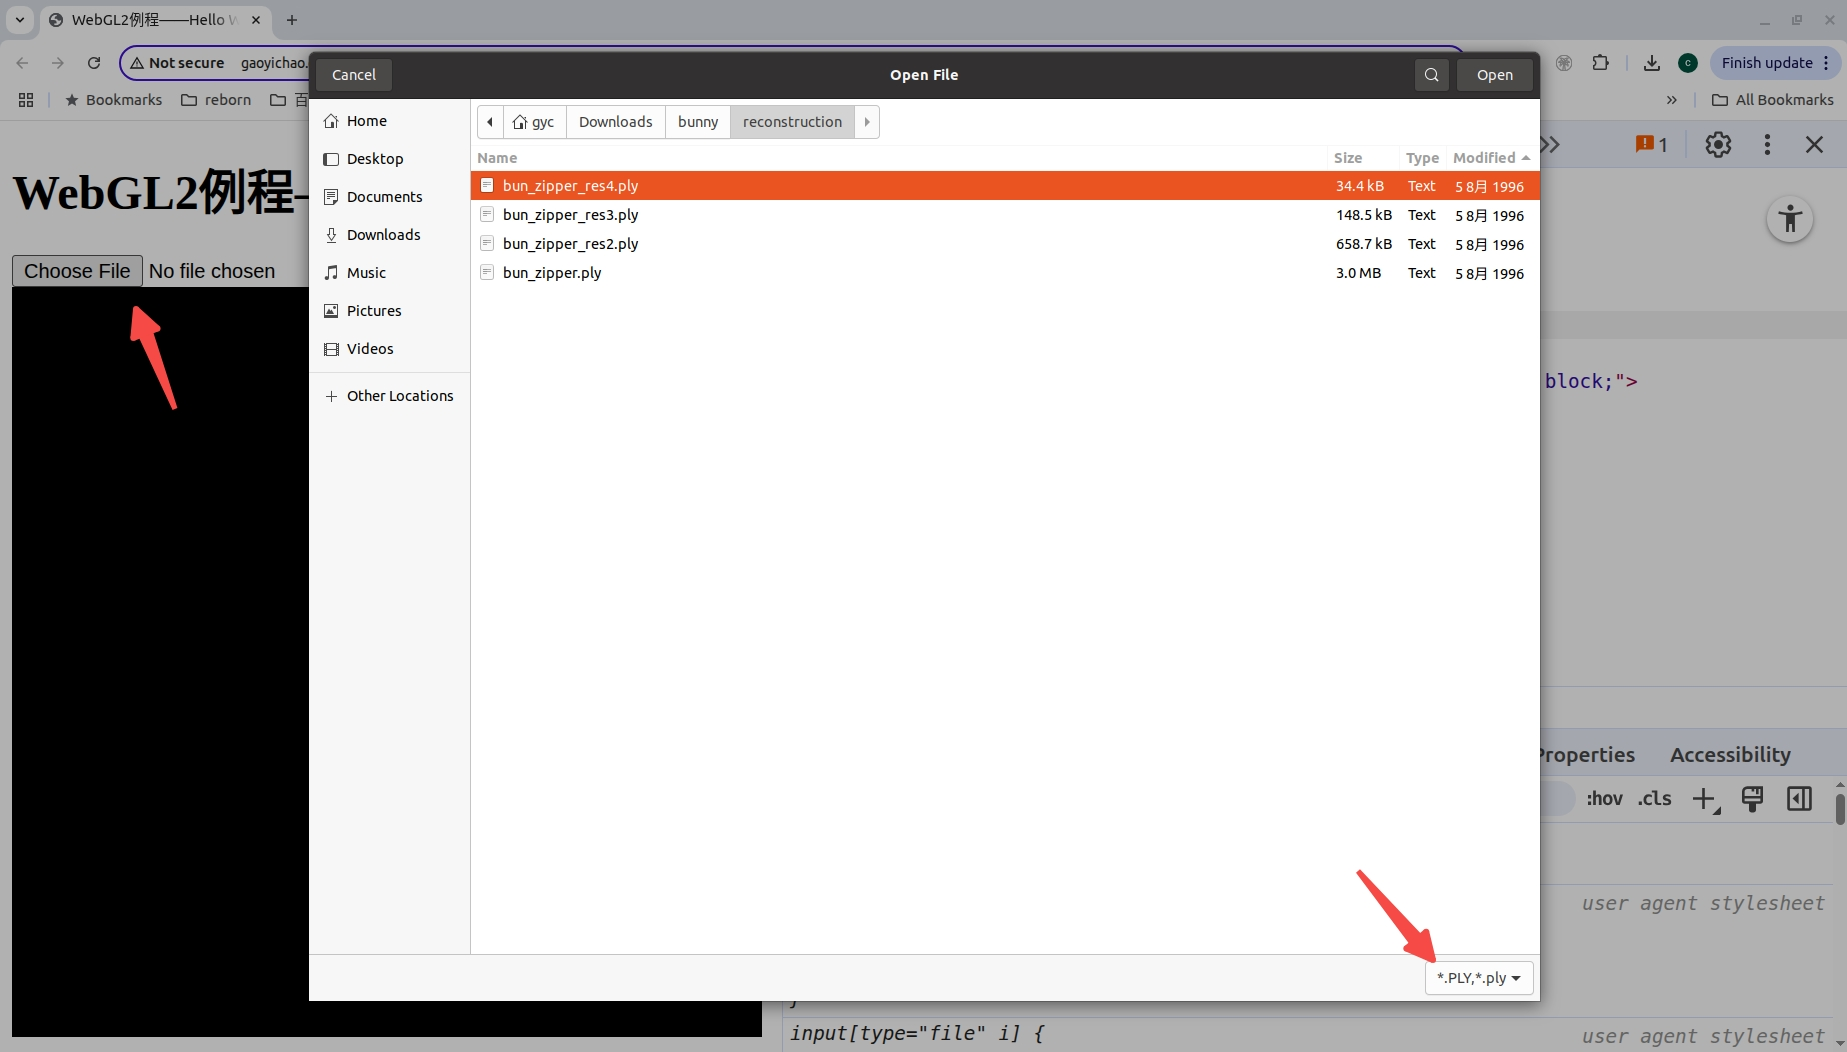This screenshot has height=1052, width=1847.
Task: Select Downloads in the path breadcrumb
Action: (615, 122)
